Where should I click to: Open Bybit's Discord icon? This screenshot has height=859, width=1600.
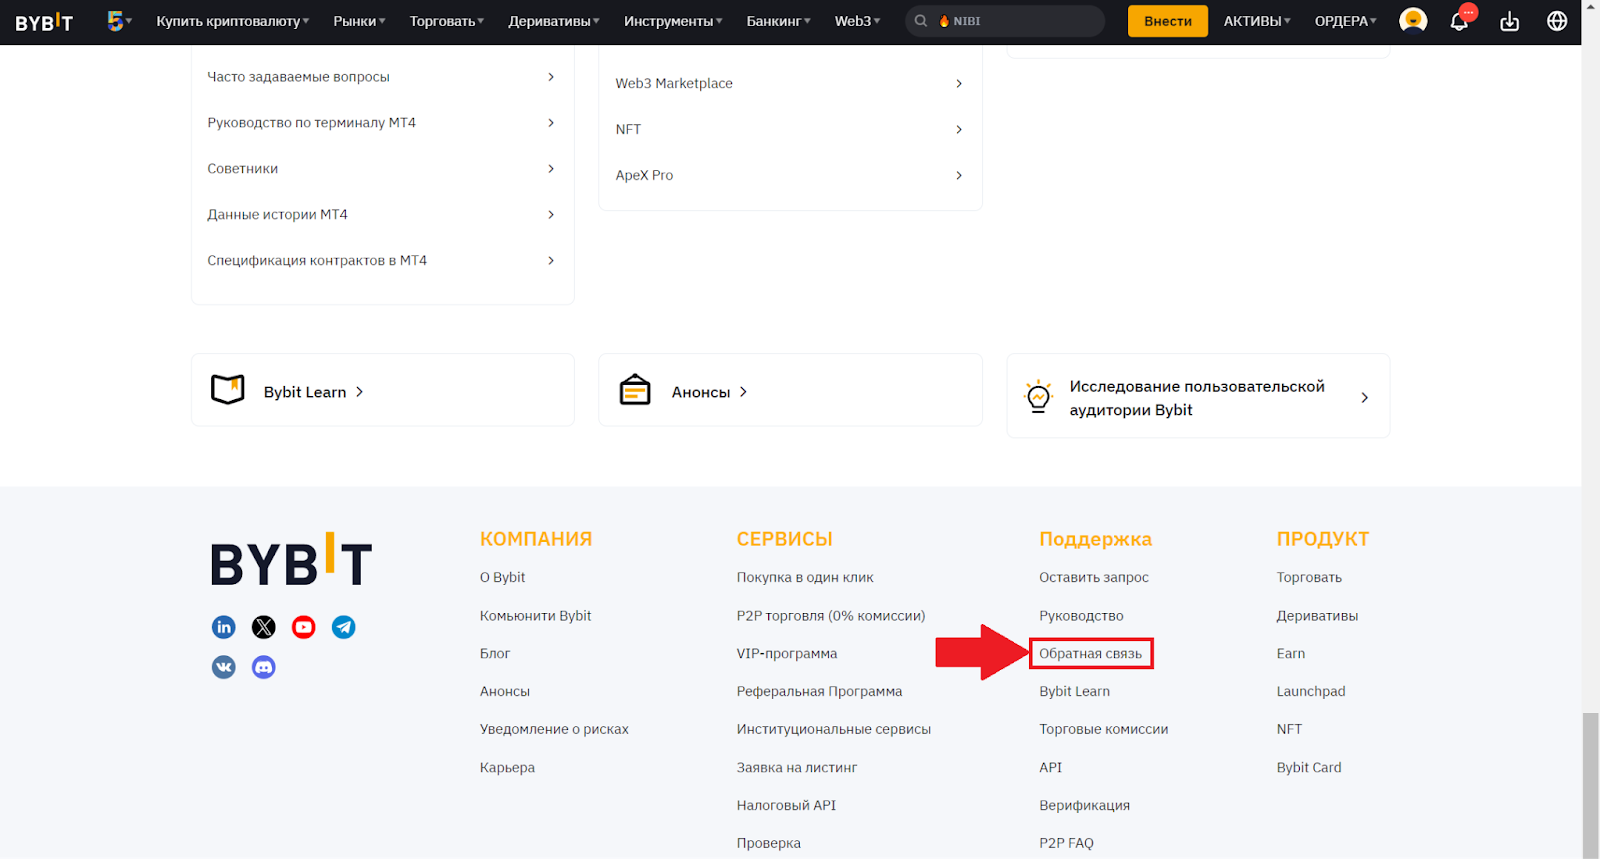(x=264, y=667)
